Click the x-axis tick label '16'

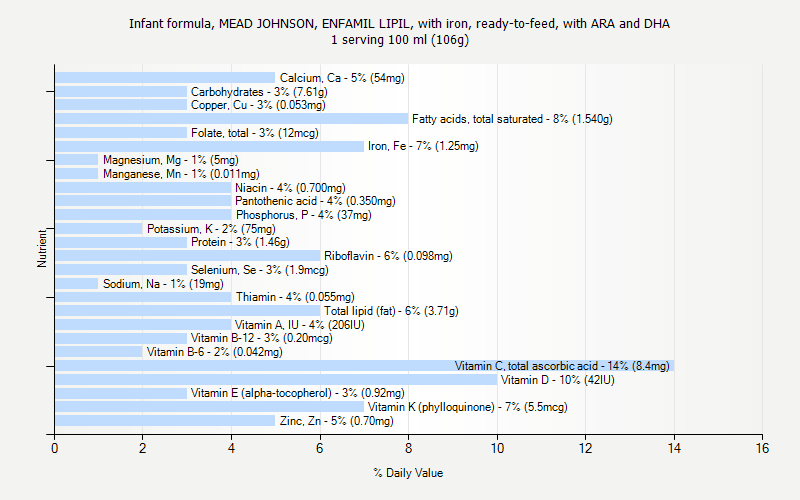pos(762,448)
